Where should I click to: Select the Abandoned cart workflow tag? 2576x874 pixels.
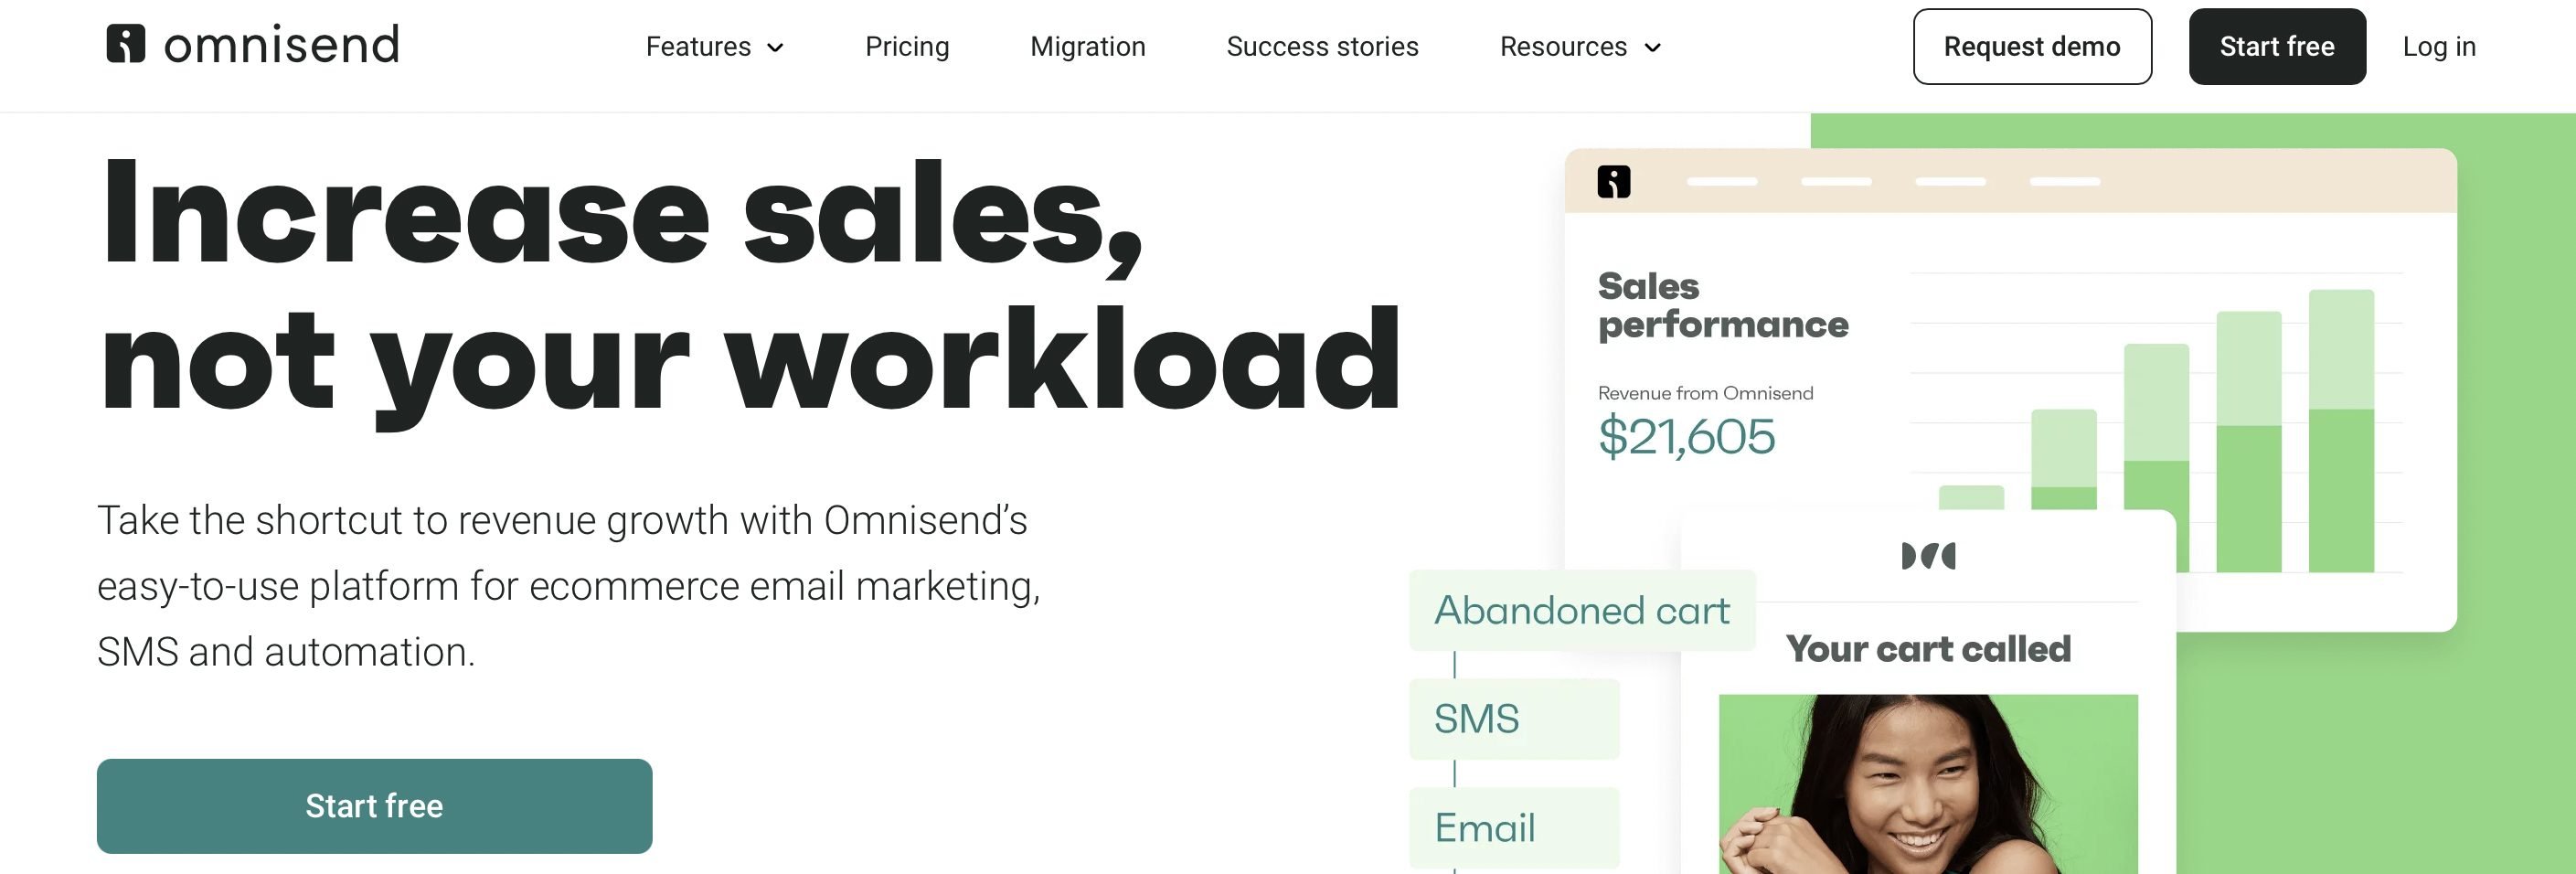click(x=1581, y=610)
